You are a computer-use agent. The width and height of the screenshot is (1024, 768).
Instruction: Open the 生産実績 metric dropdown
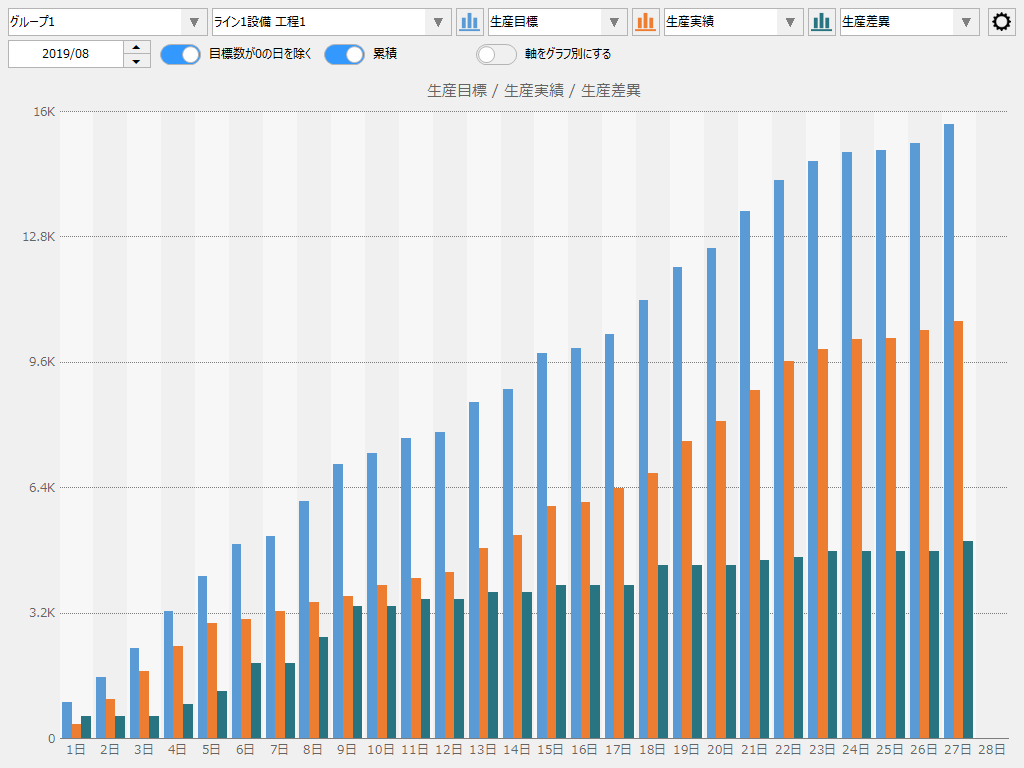pos(788,21)
